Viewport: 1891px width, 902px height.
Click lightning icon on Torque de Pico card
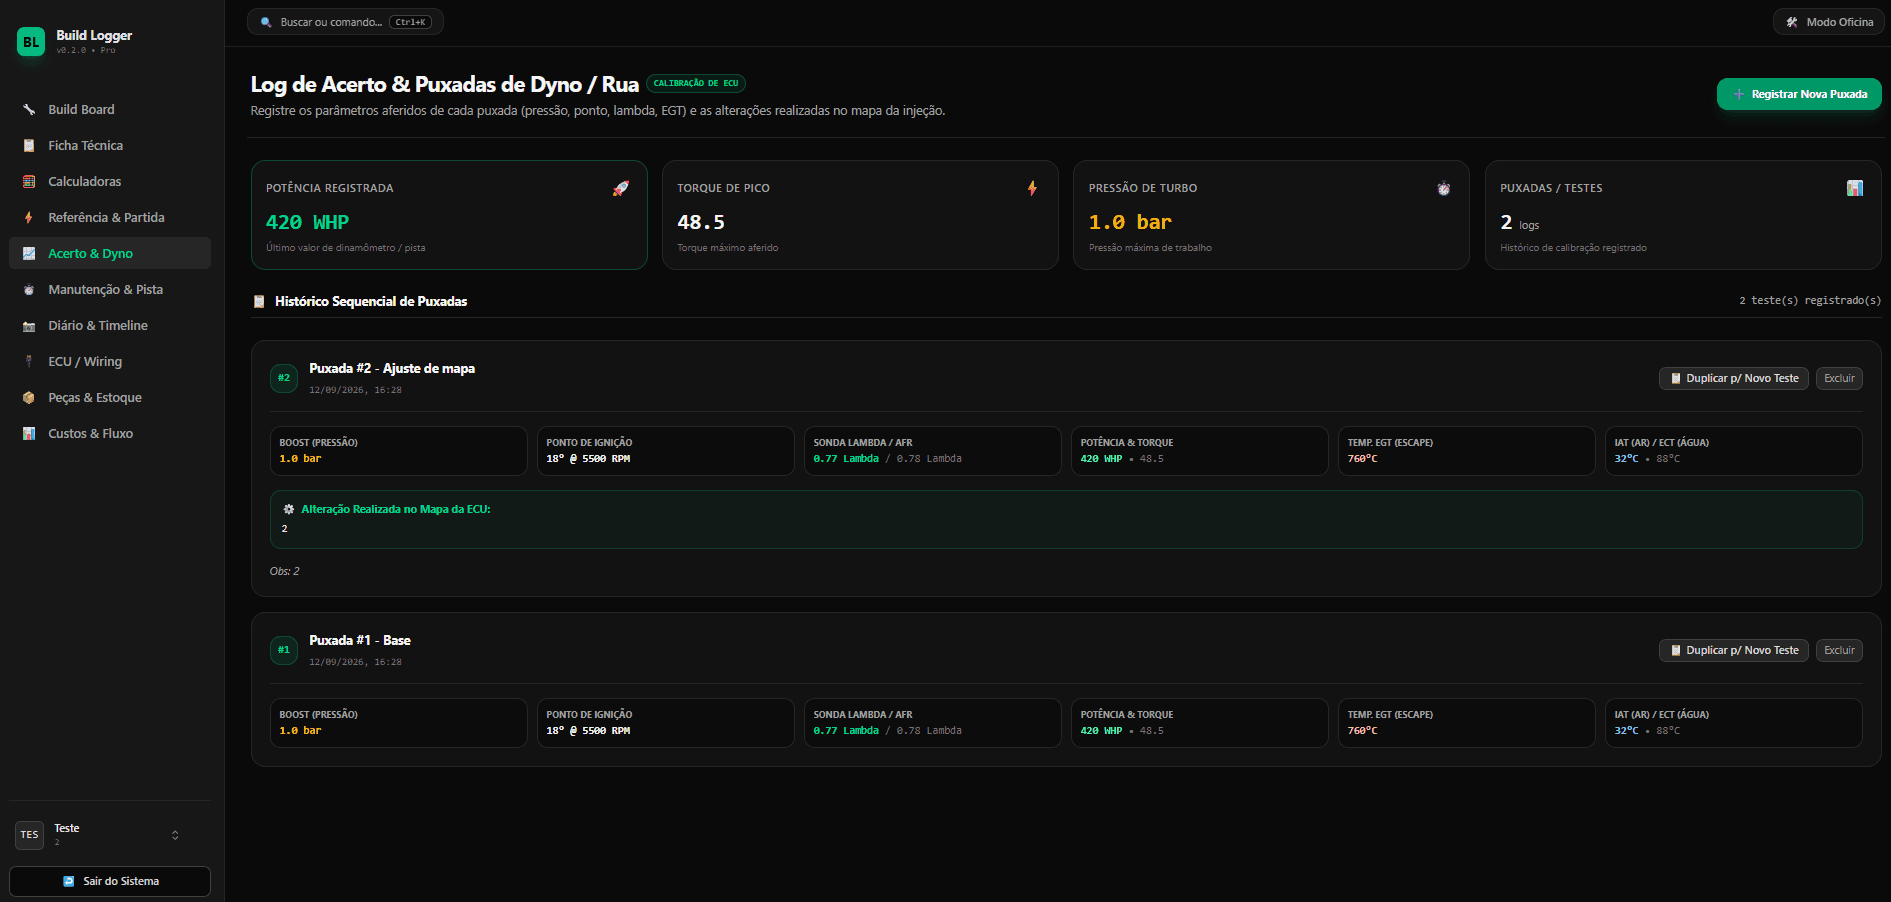[1032, 188]
